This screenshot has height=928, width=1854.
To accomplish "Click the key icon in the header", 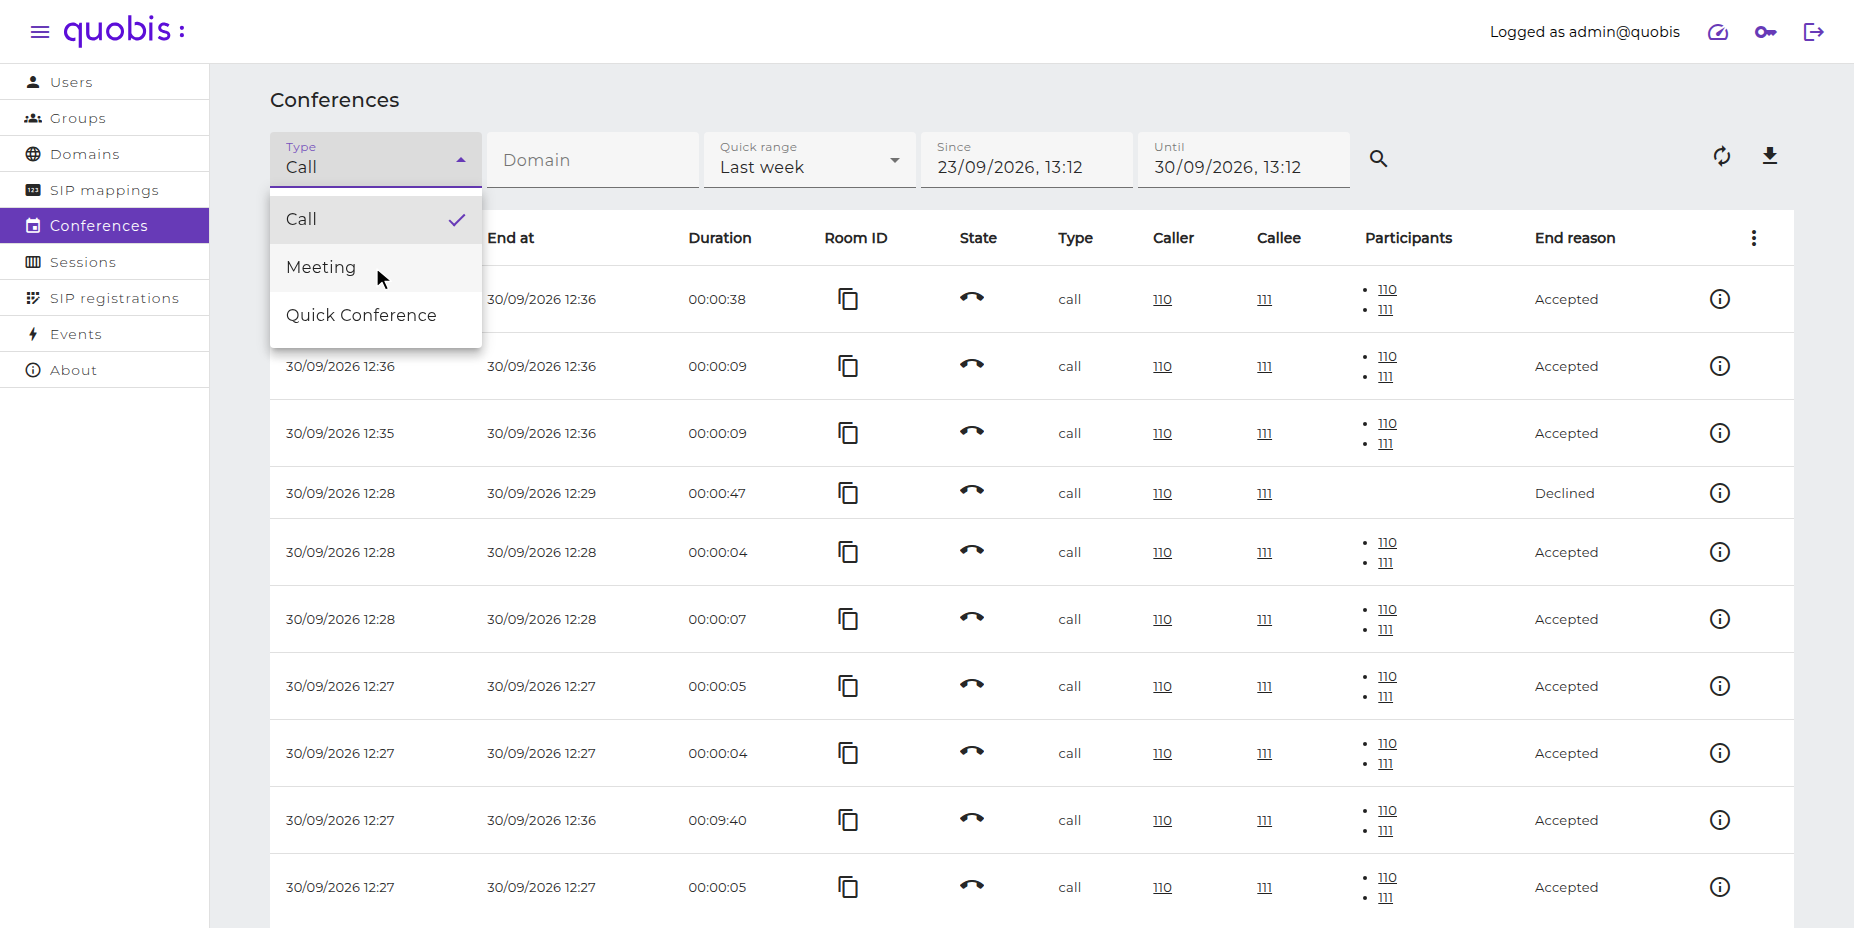I will (1766, 32).
